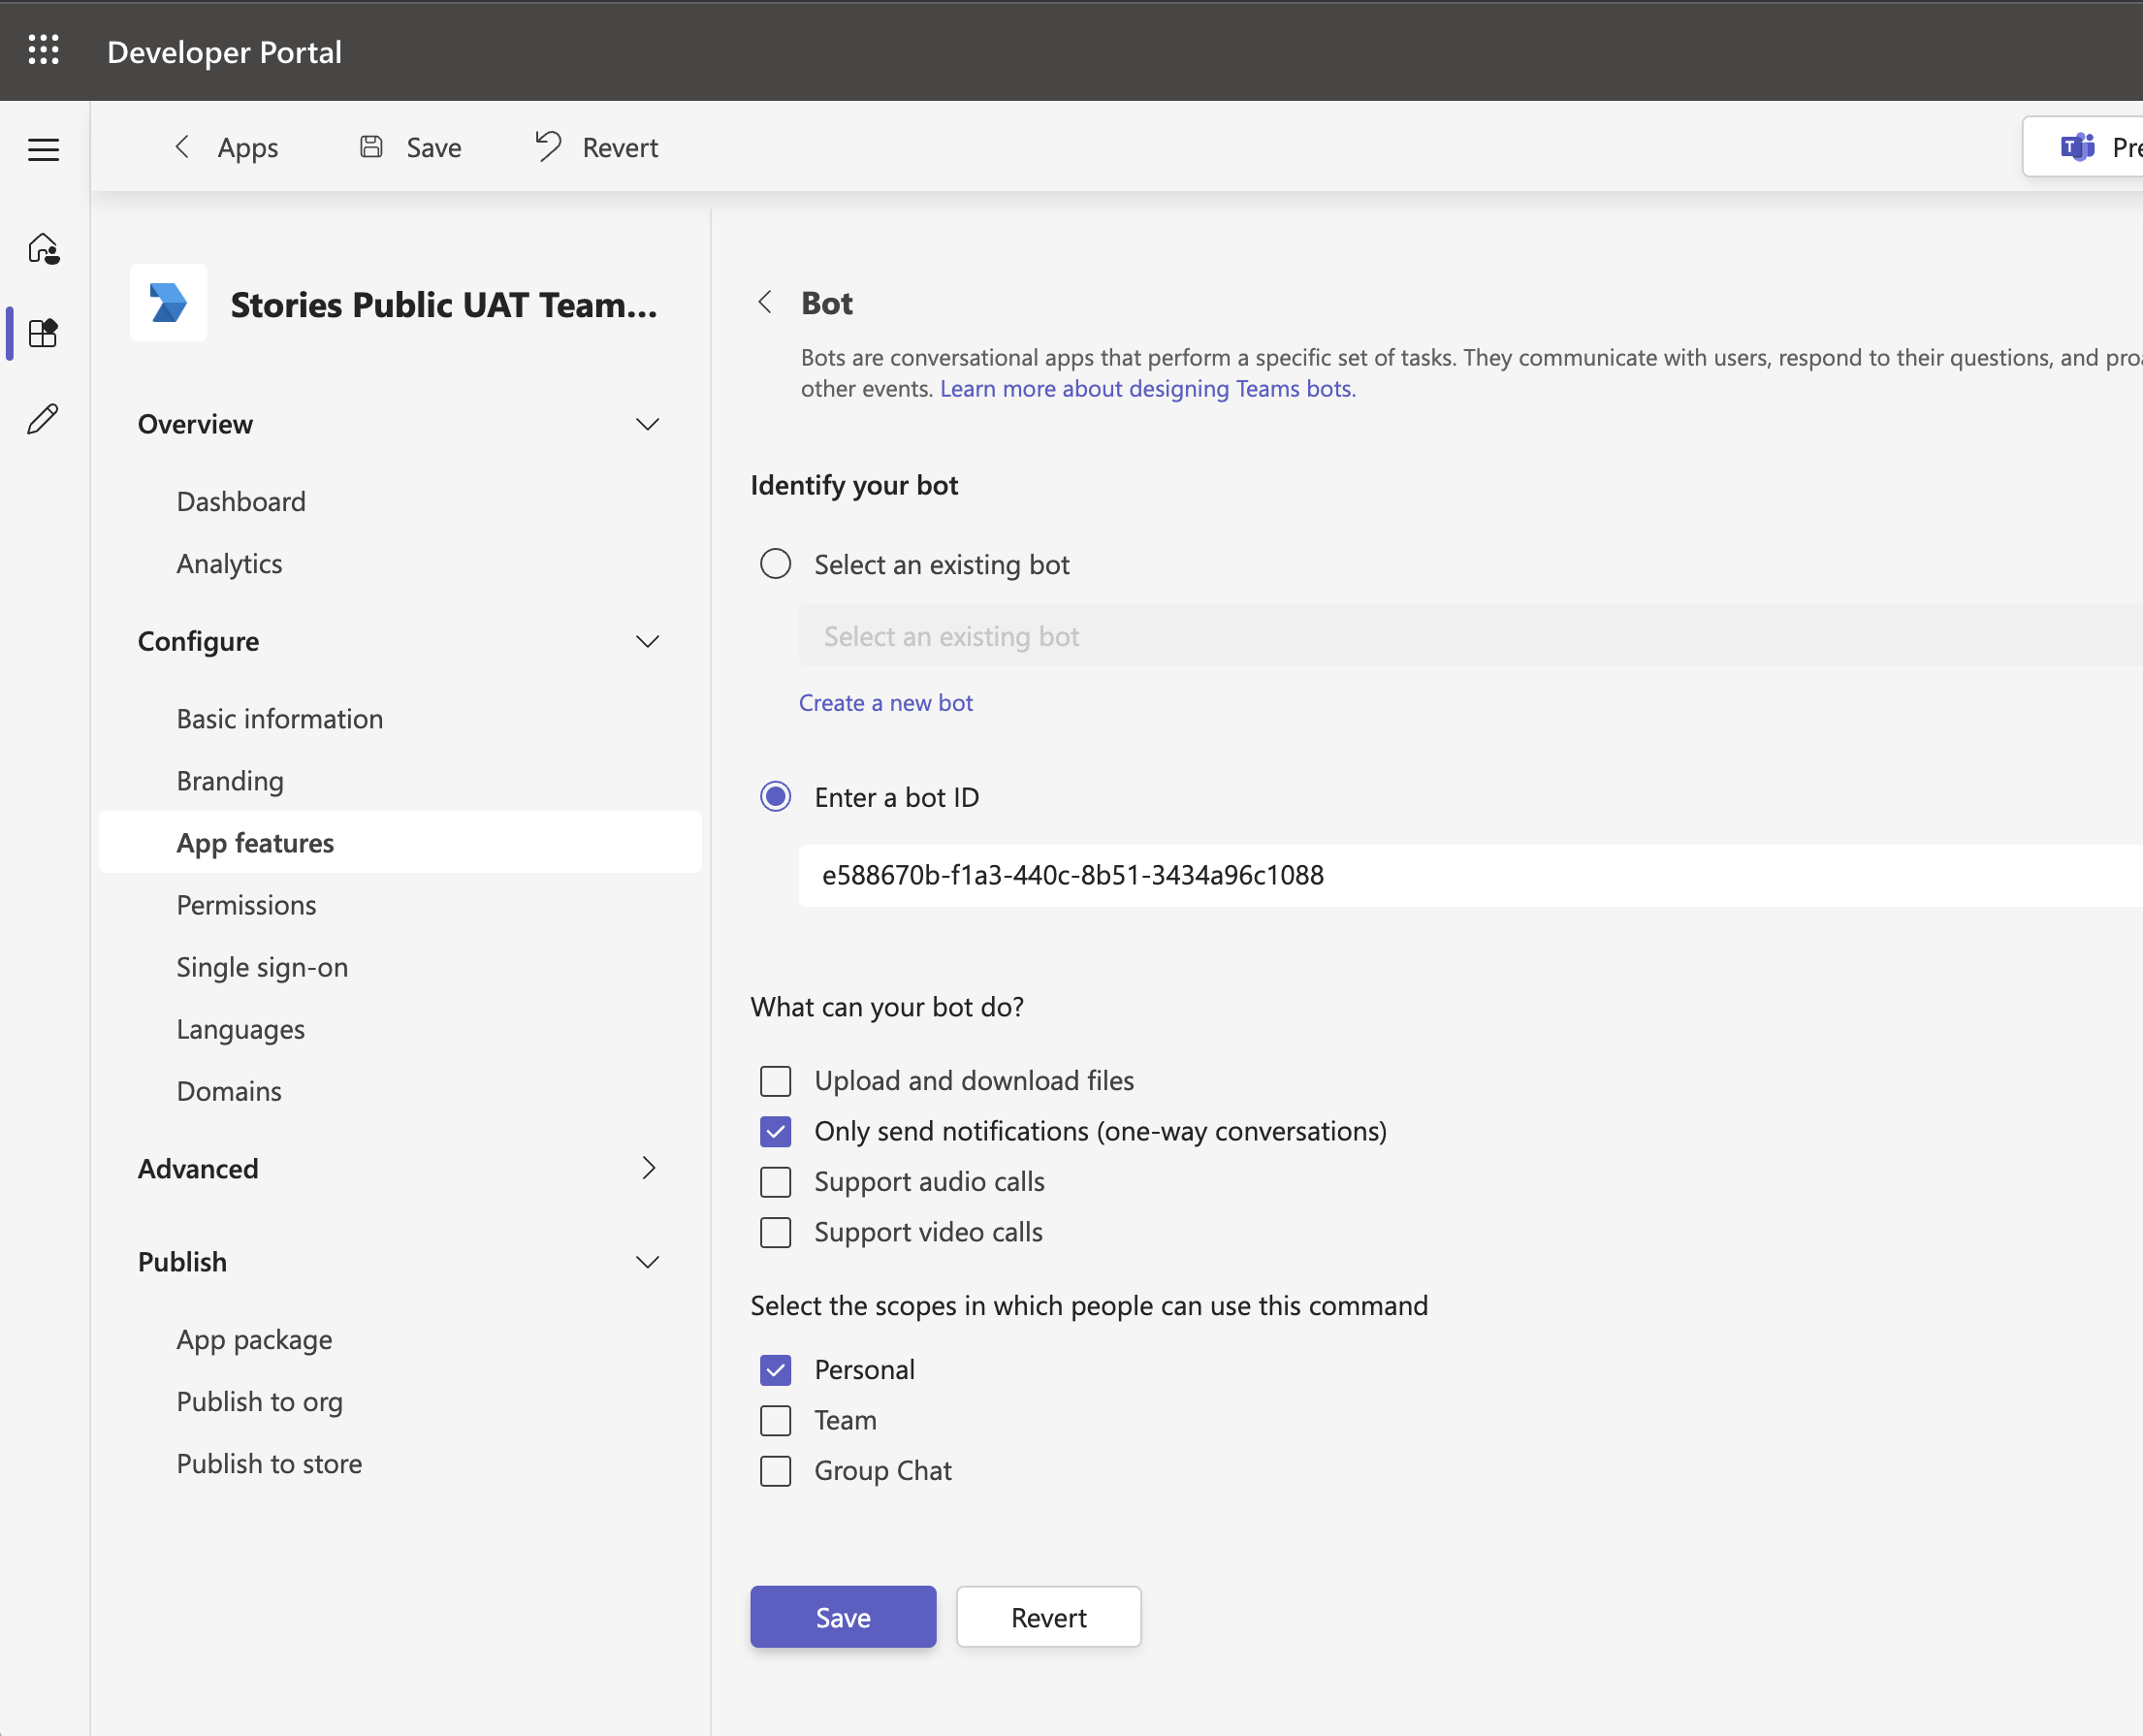2143x1736 pixels.
Task: Click the Stories app logo thumbnail
Action: 168,303
